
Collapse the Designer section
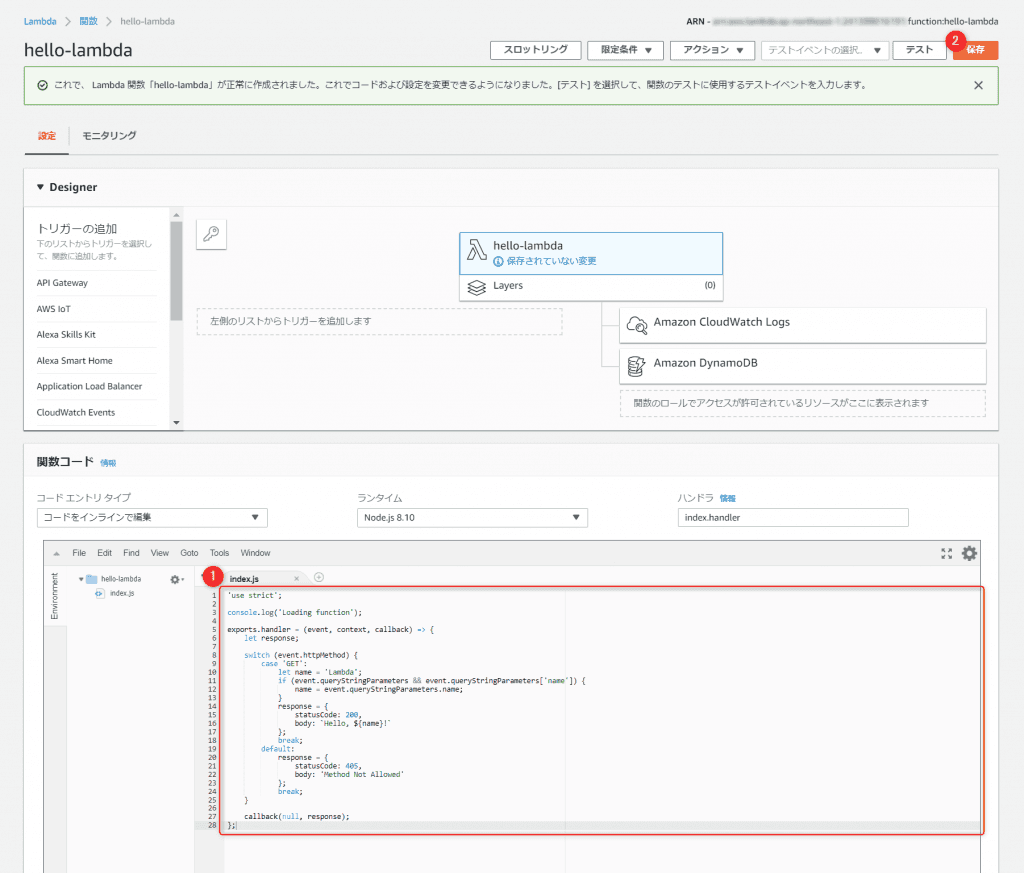click(x=40, y=187)
